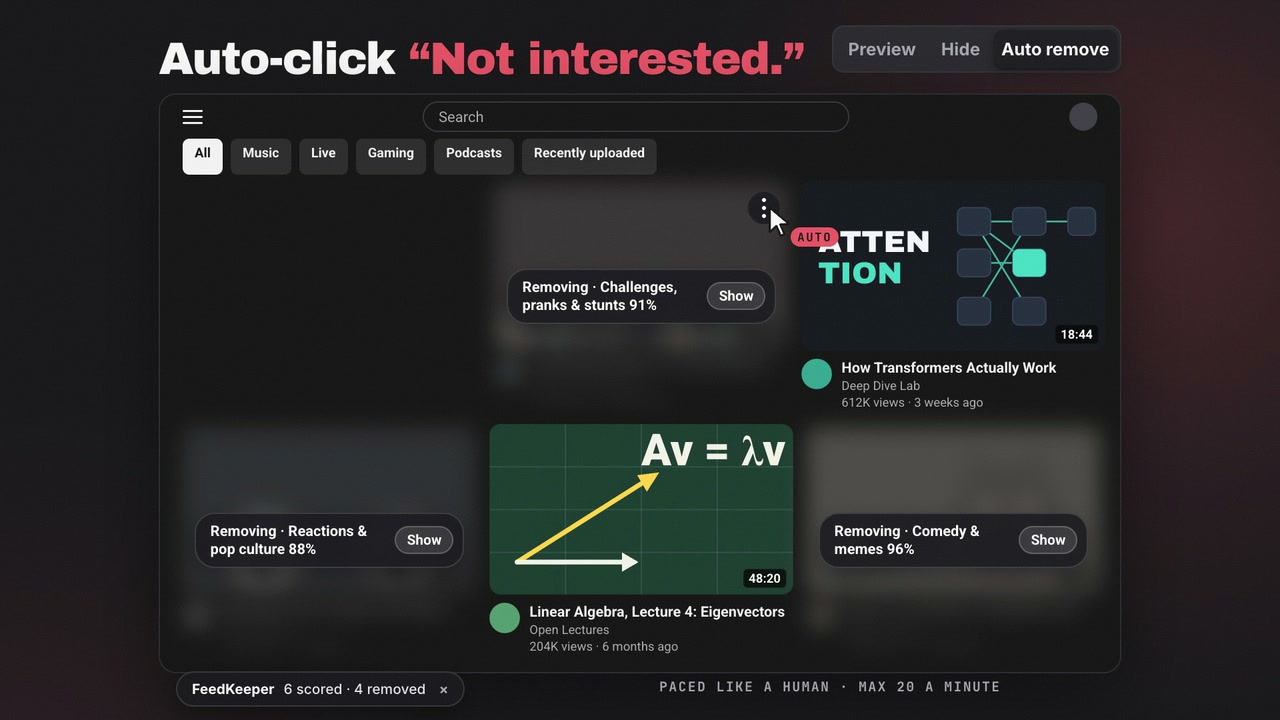The image size is (1280, 720).
Task: Click the FeedKeeper 6 scored · 4 removed text
Action: point(309,689)
